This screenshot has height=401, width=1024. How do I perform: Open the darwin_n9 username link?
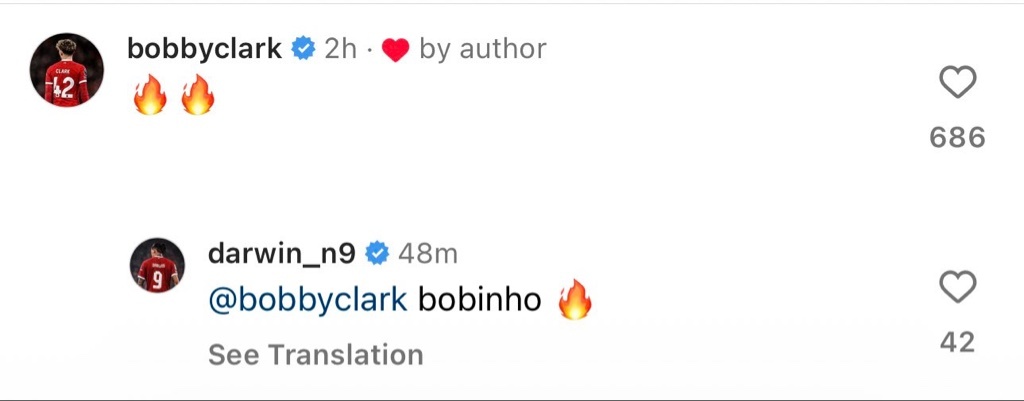pyautogui.click(x=282, y=254)
